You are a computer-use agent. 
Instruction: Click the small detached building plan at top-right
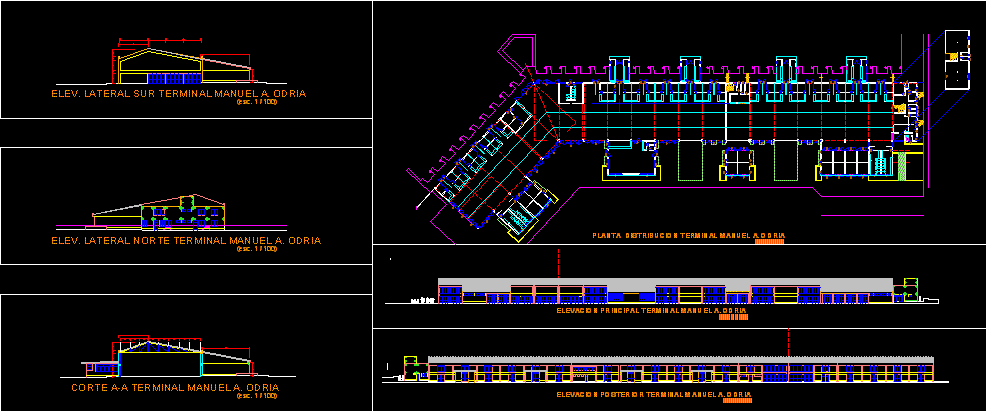pos(956,60)
